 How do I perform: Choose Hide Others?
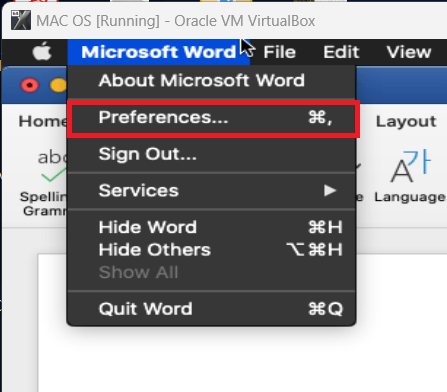[211, 250]
